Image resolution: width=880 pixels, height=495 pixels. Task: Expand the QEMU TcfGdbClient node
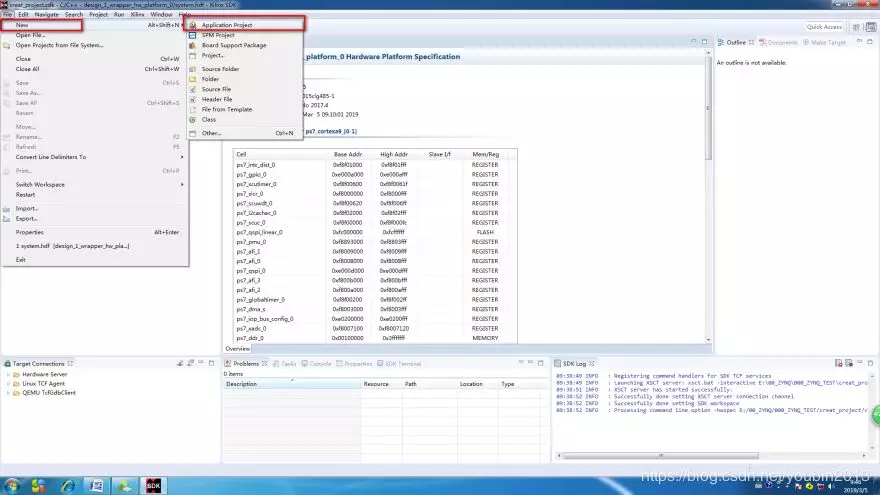[x=8, y=393]
